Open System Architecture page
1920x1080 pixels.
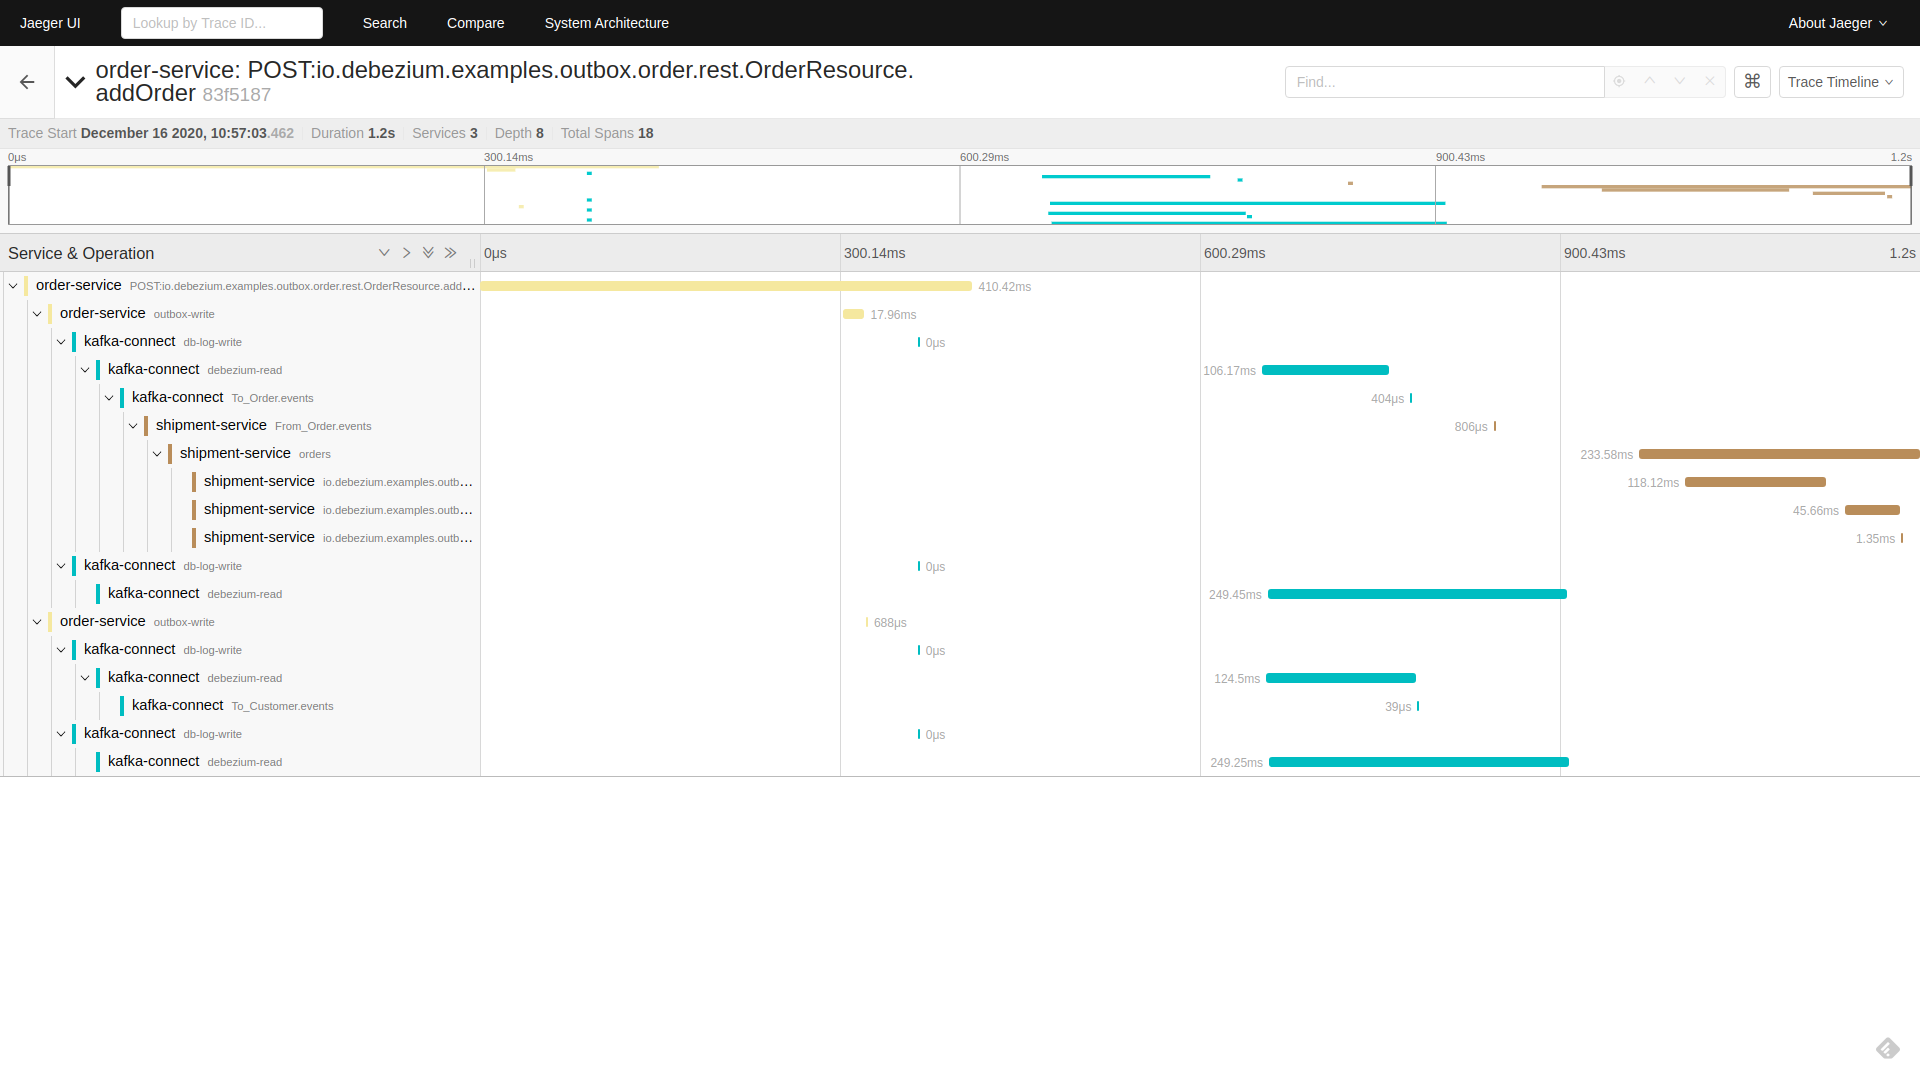[x=606, y=23]
